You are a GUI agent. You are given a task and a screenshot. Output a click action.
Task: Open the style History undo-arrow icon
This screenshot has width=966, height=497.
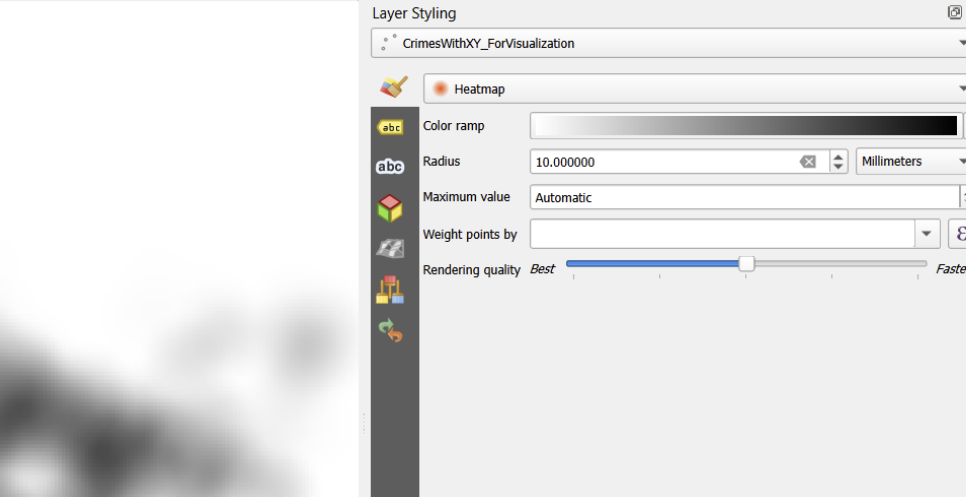tap(390, 330)
